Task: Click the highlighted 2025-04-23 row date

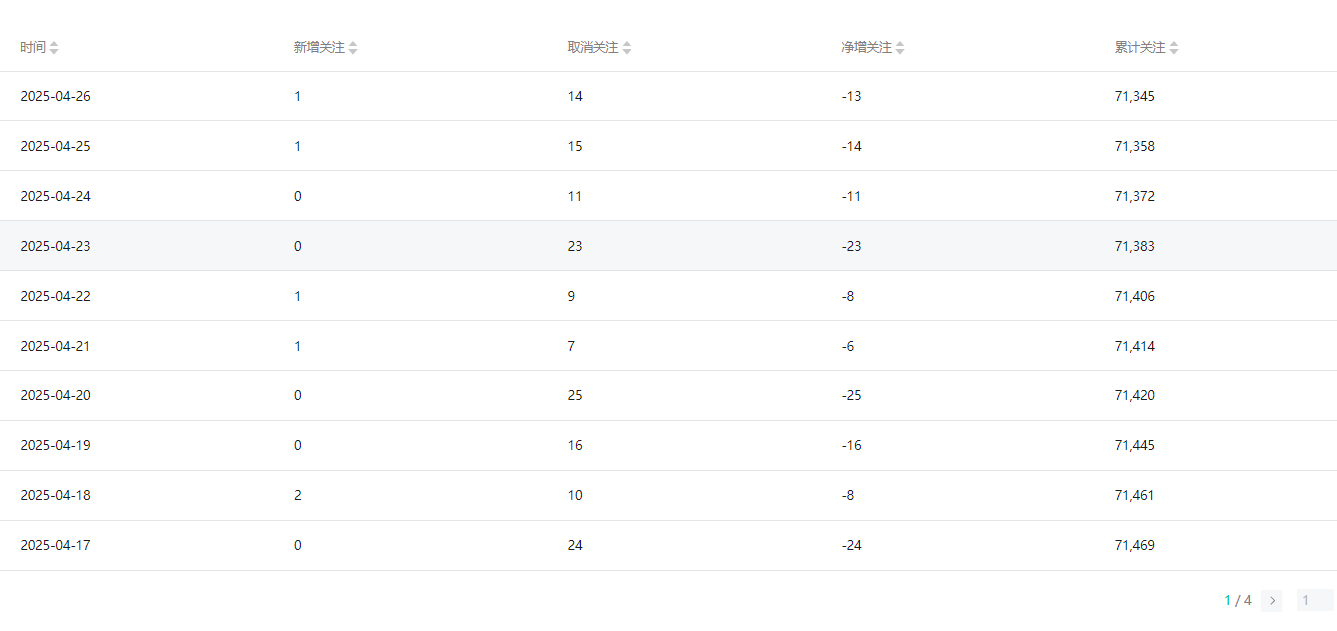Action: pos(55,246)
